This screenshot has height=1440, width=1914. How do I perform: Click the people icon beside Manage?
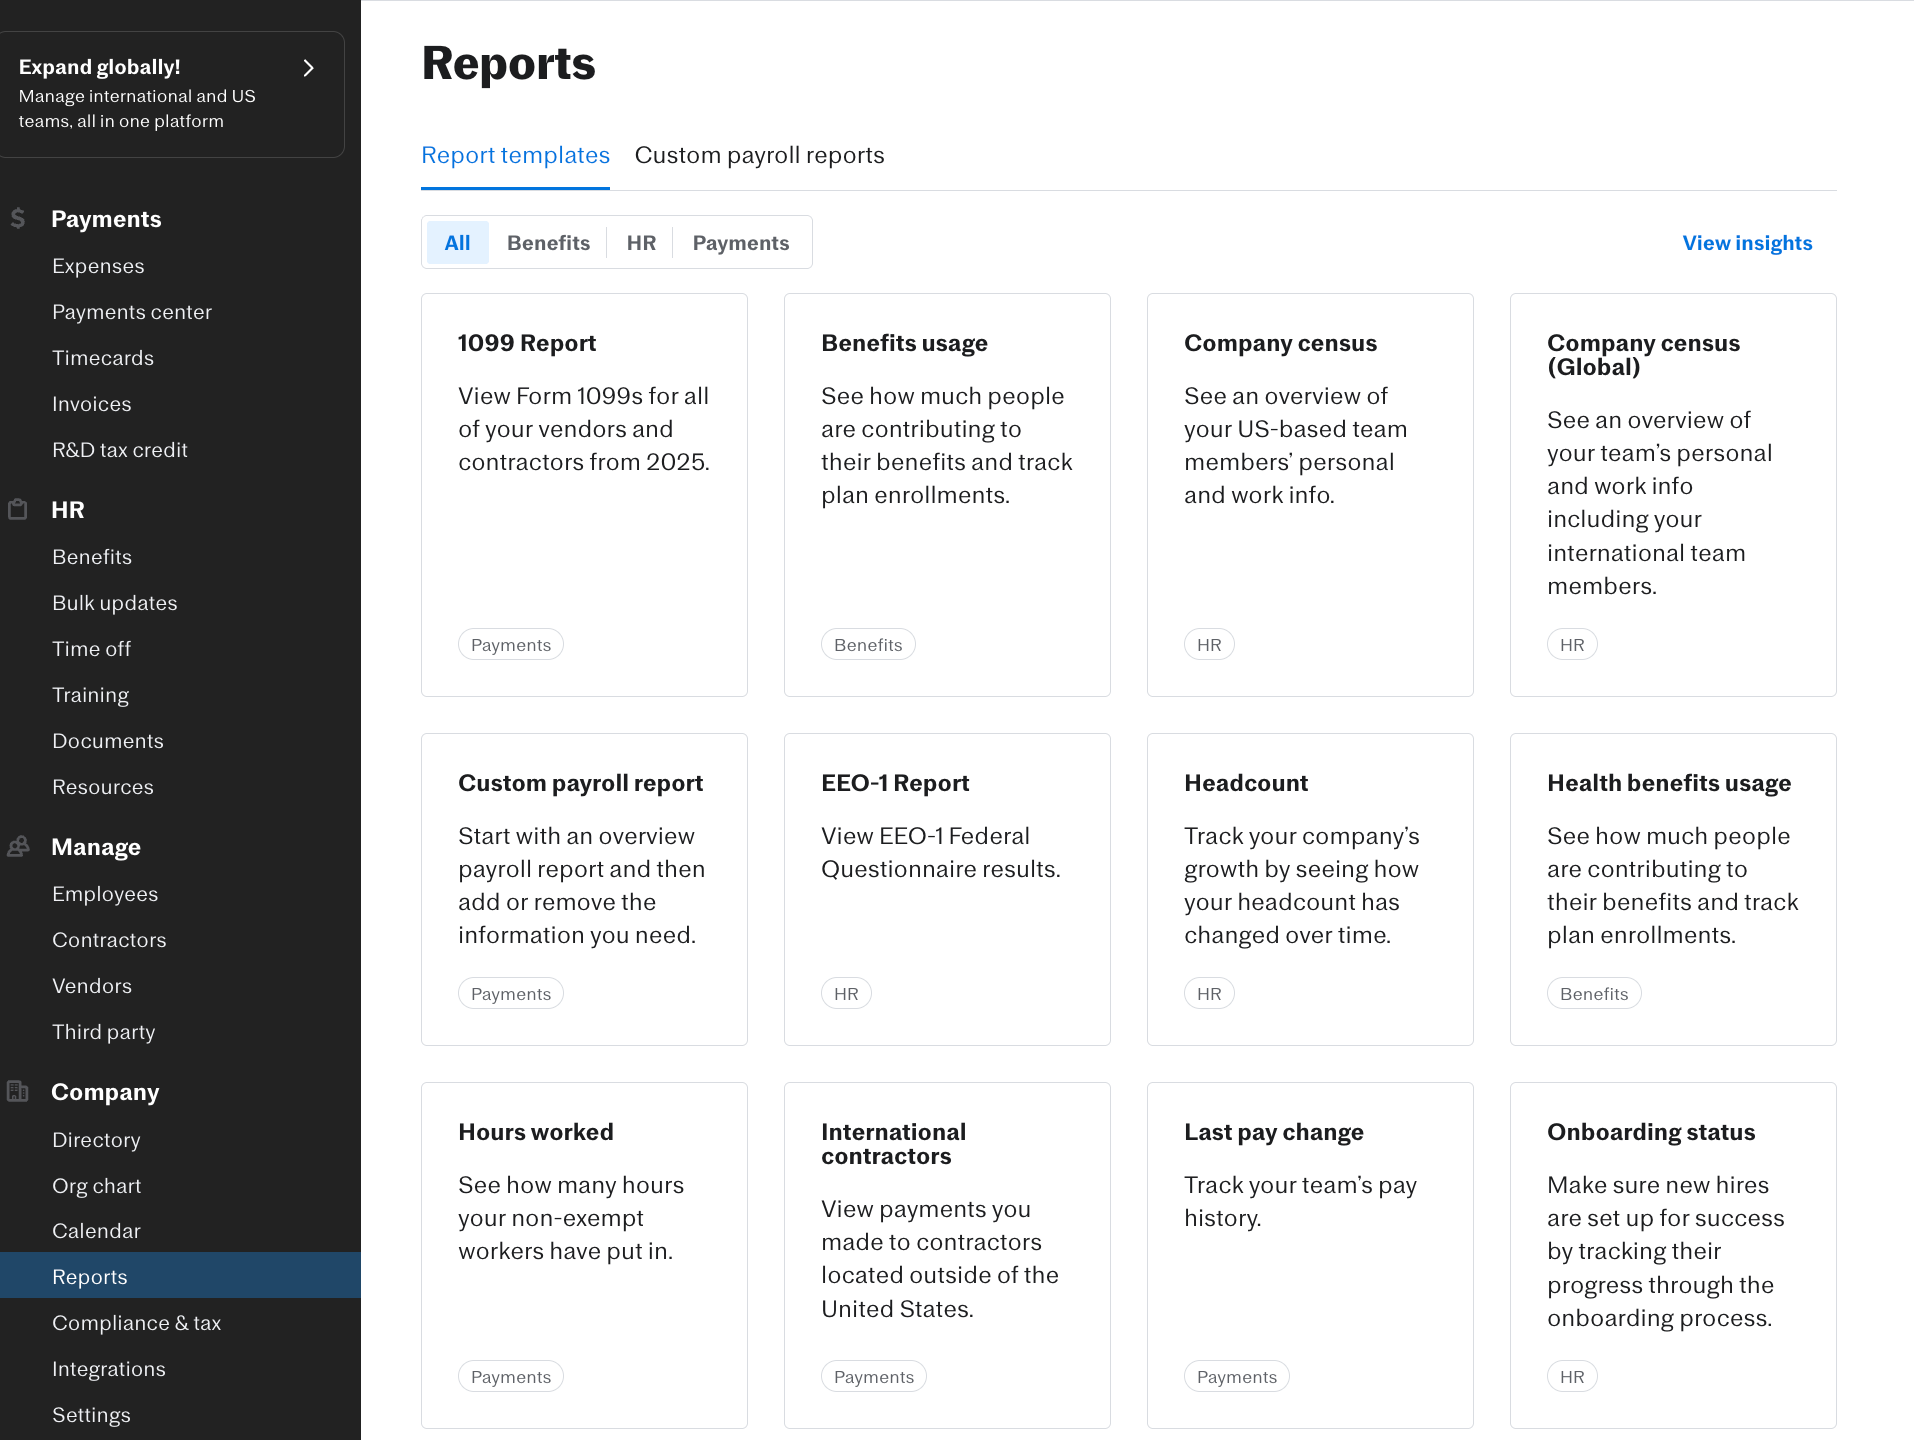click(18, 846)
